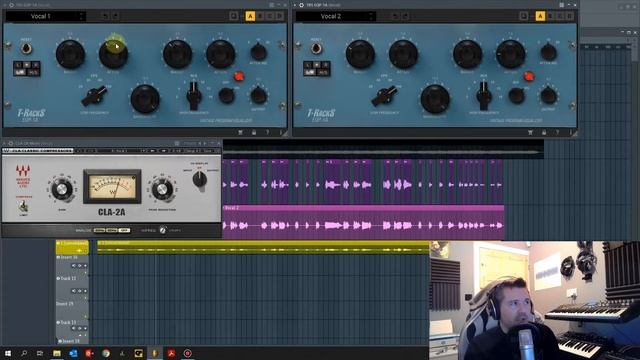Select middle Analog Hz option on CLA-2A
640x360 pixels.
coord(112,231)
